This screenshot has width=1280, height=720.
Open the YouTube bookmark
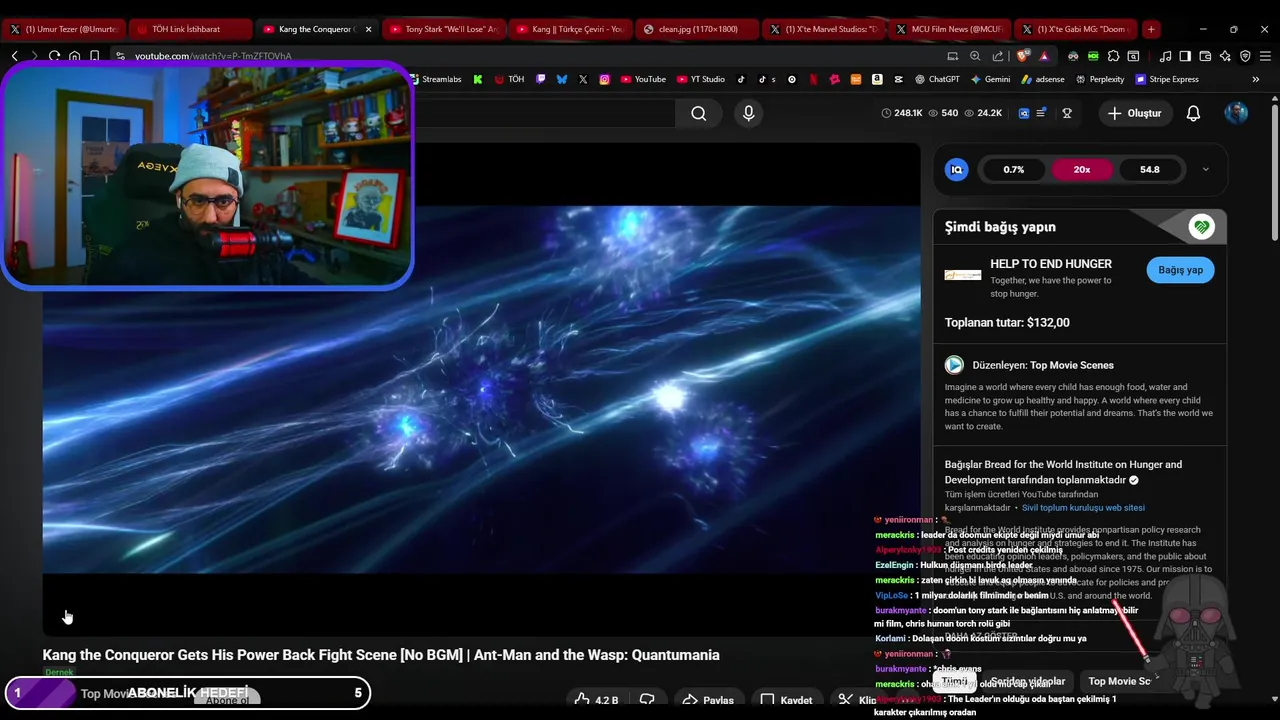pyautogui.click(x=643, y=79)
